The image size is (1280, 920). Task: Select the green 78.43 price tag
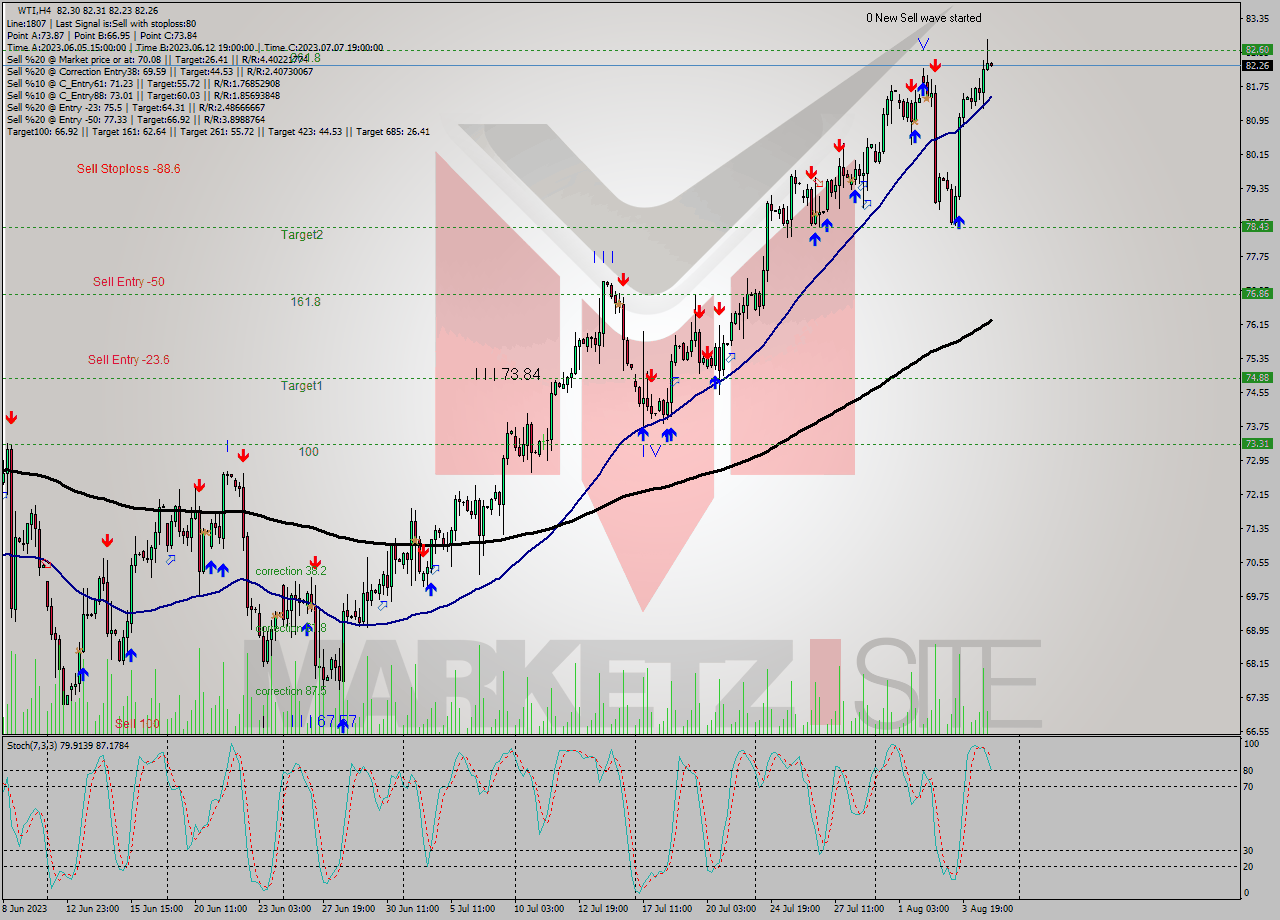1257,227
